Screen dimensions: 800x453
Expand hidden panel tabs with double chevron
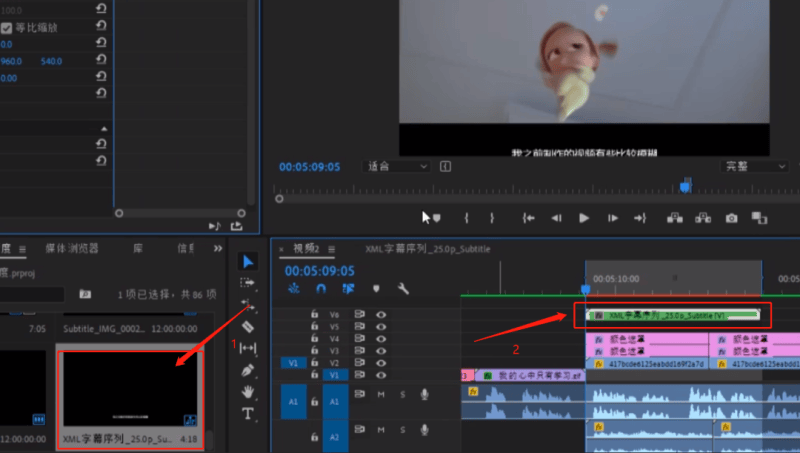(218, 248)
